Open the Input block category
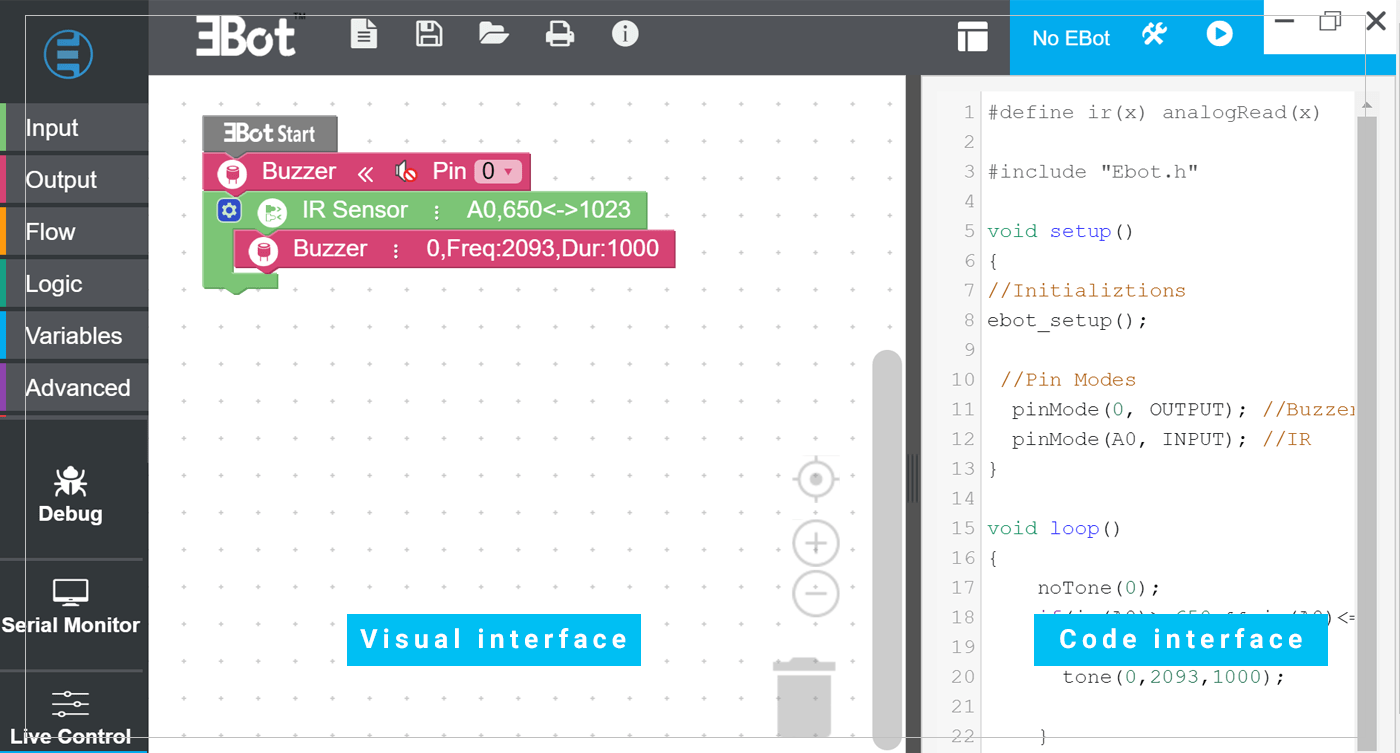This screenshot has height=753, width=1400. (x=75, y=128)
